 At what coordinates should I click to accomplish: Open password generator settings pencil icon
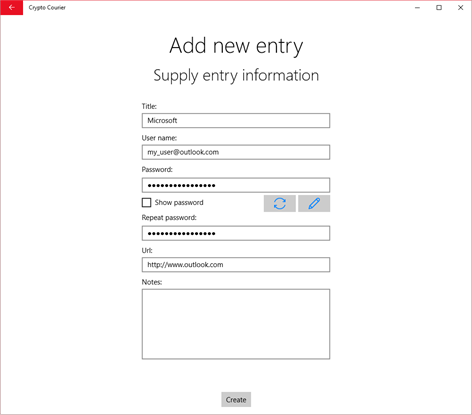314,203
